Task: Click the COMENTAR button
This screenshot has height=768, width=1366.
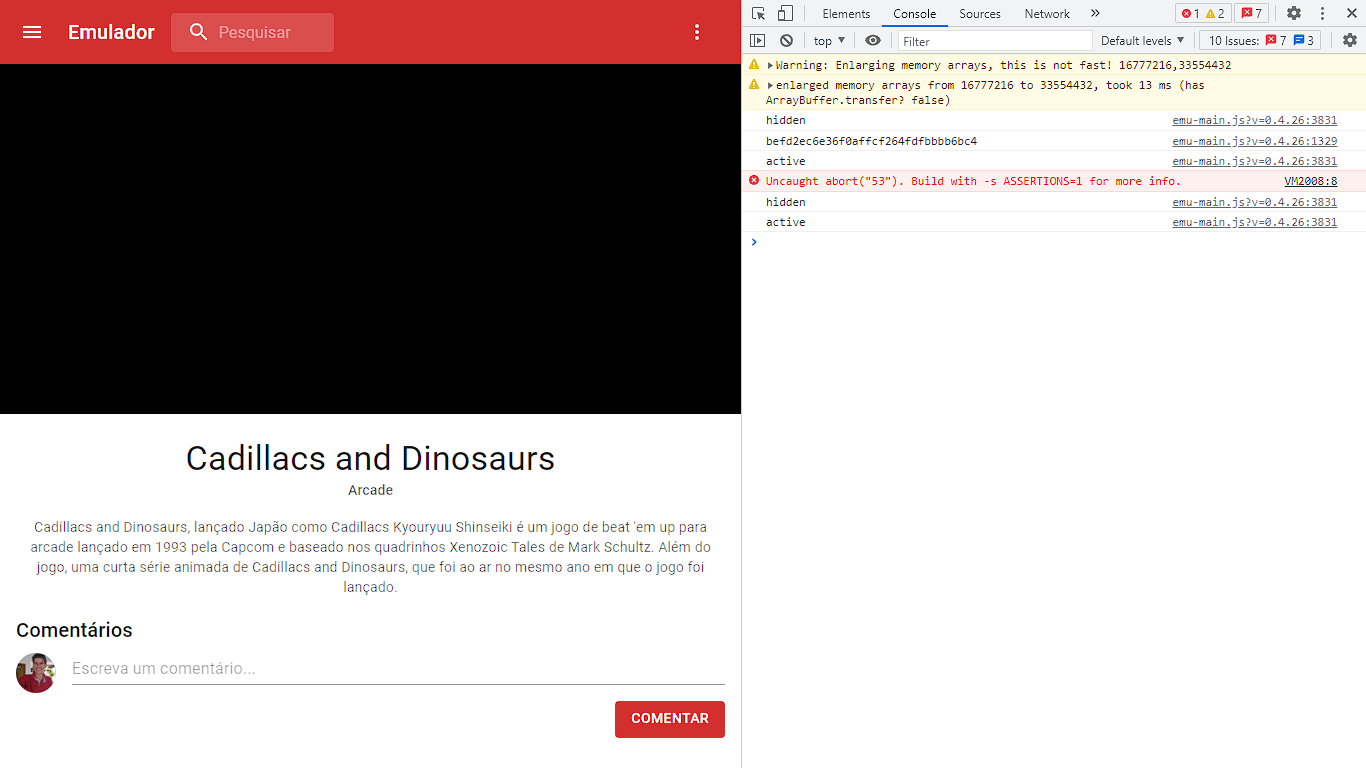Action: [669, 719]
